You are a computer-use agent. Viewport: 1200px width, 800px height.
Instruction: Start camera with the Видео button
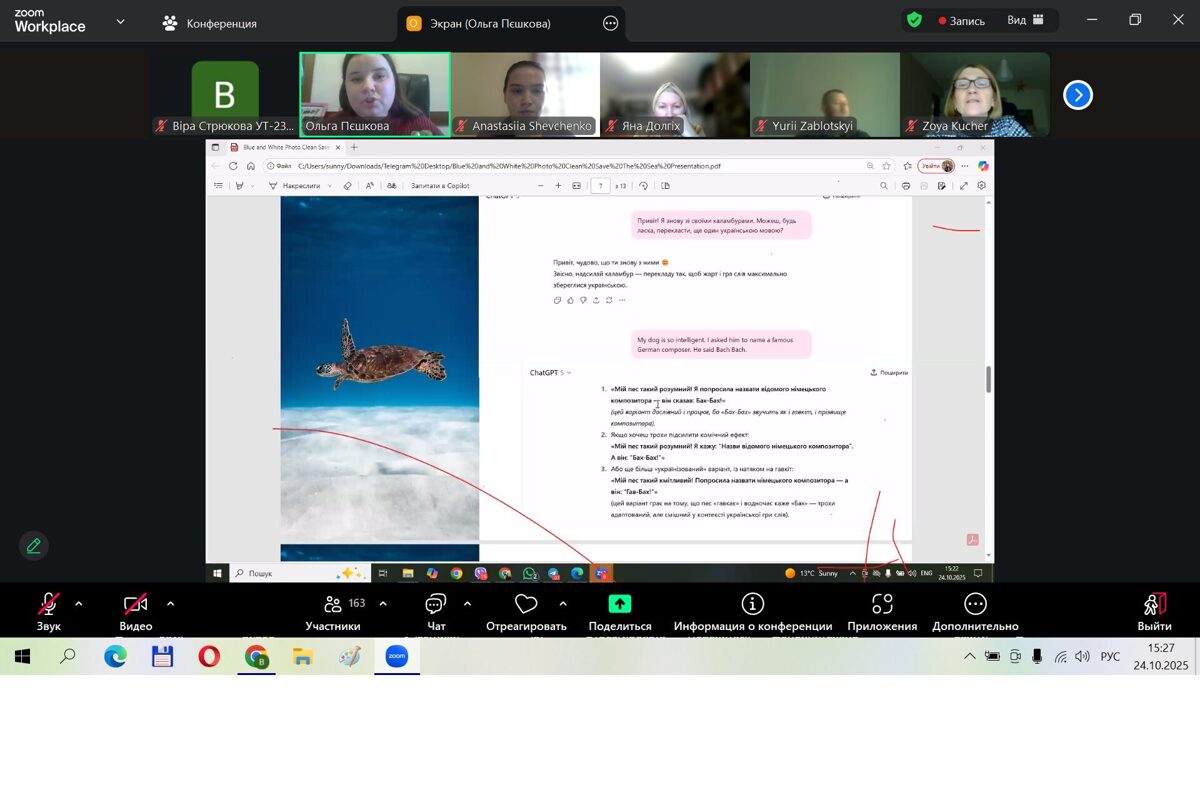coord(135,611)
